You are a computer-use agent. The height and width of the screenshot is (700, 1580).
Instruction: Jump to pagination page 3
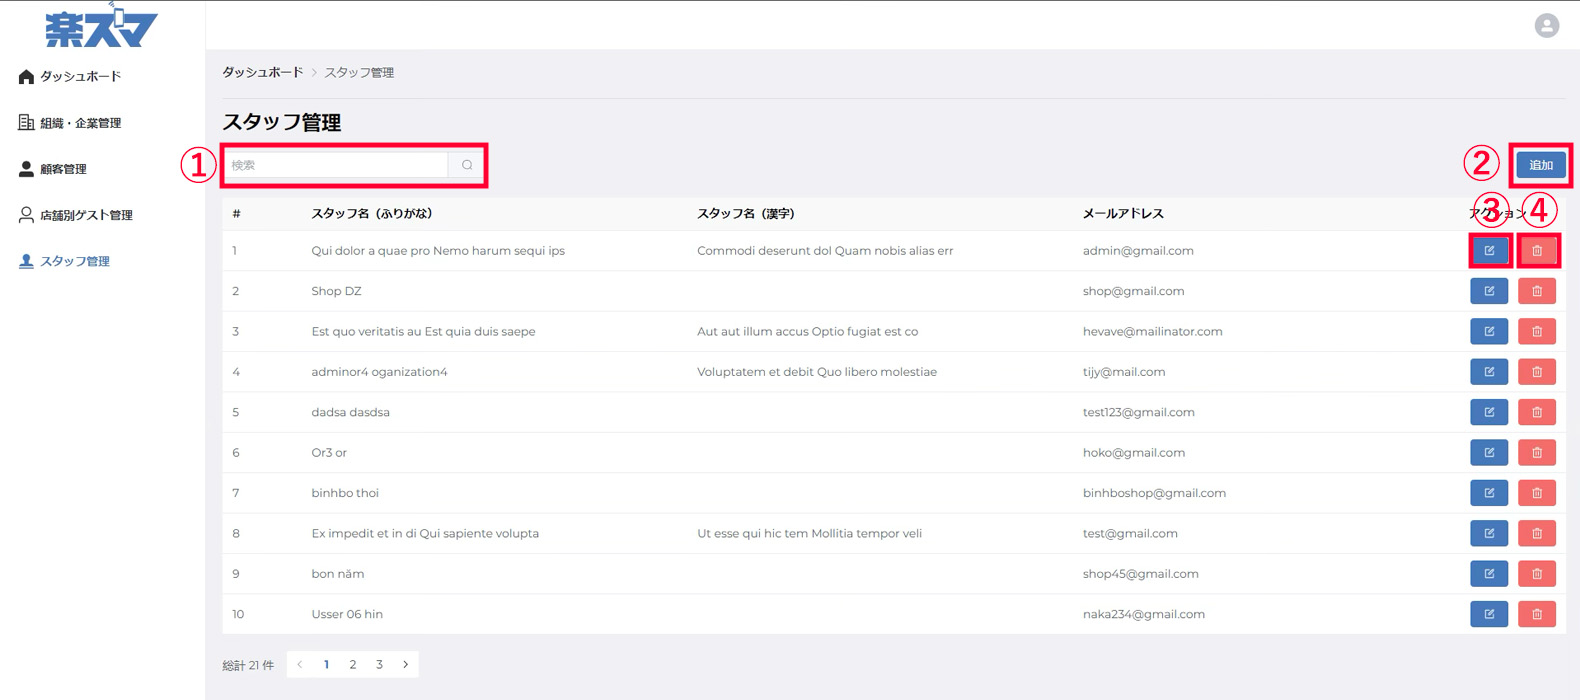pyautogui.click(x=379, y=665)
